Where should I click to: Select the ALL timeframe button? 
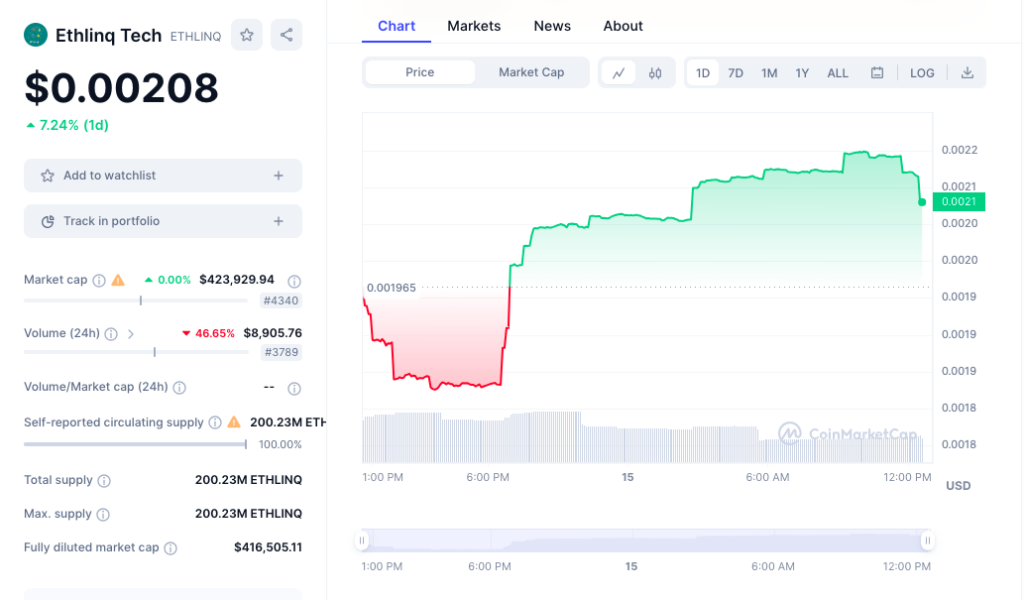(x=837, y=72)
